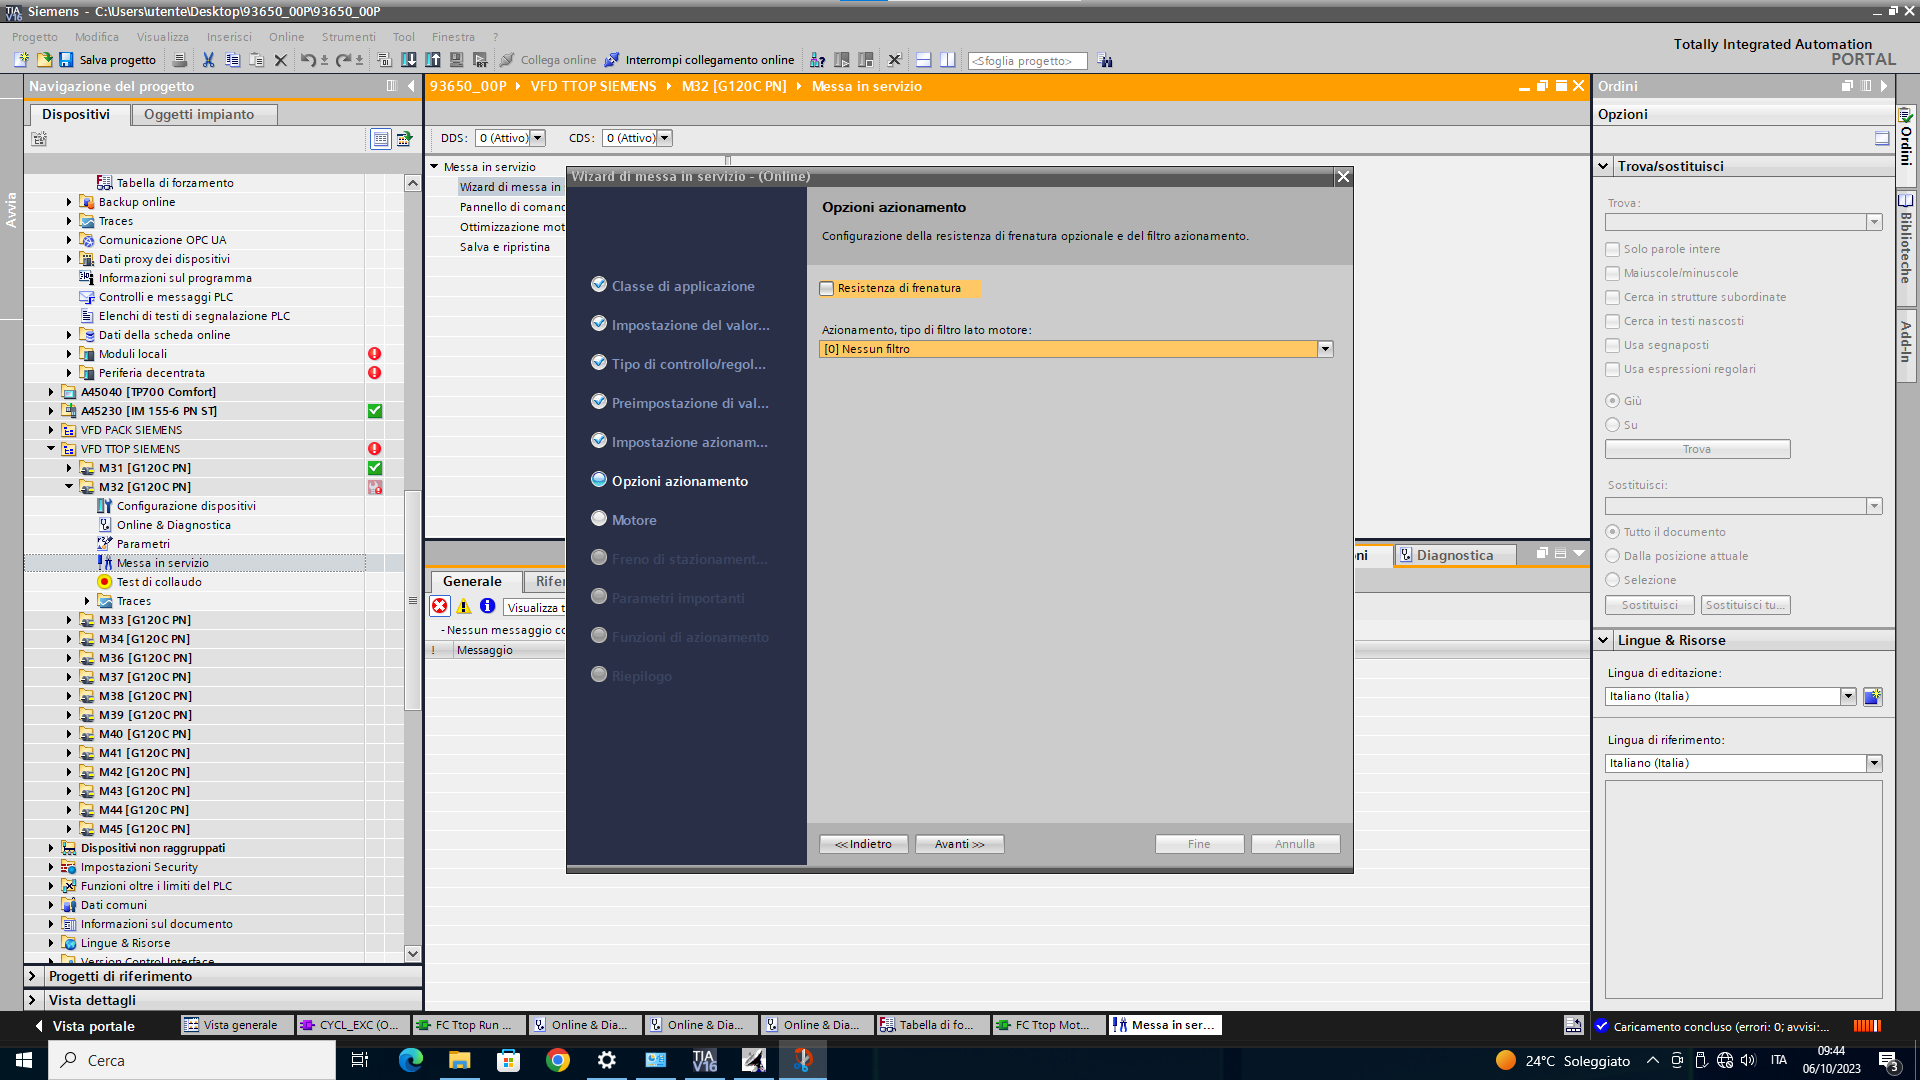This screenshot has width=1920, height=1080.
Task: Click Interrompi collegamento online
Action: point(699,60)
